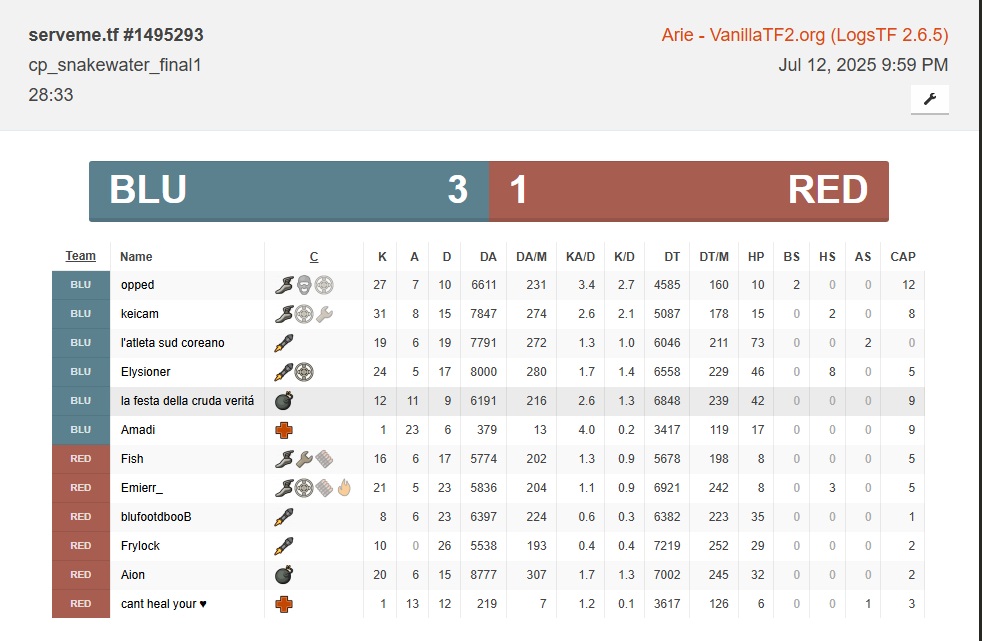Click keicam's Engineer wrench class icon
The height and width of the screenshot is (641, 982).
tap(324, 314)
